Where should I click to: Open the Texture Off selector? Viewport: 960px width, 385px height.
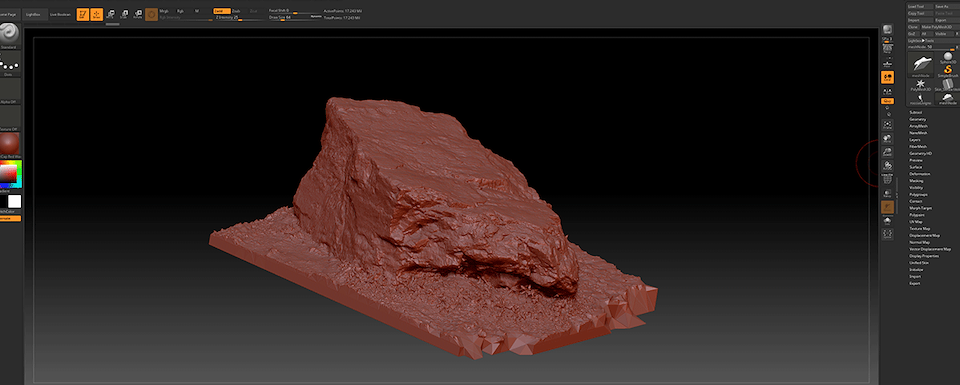click(x=9, y=118)
